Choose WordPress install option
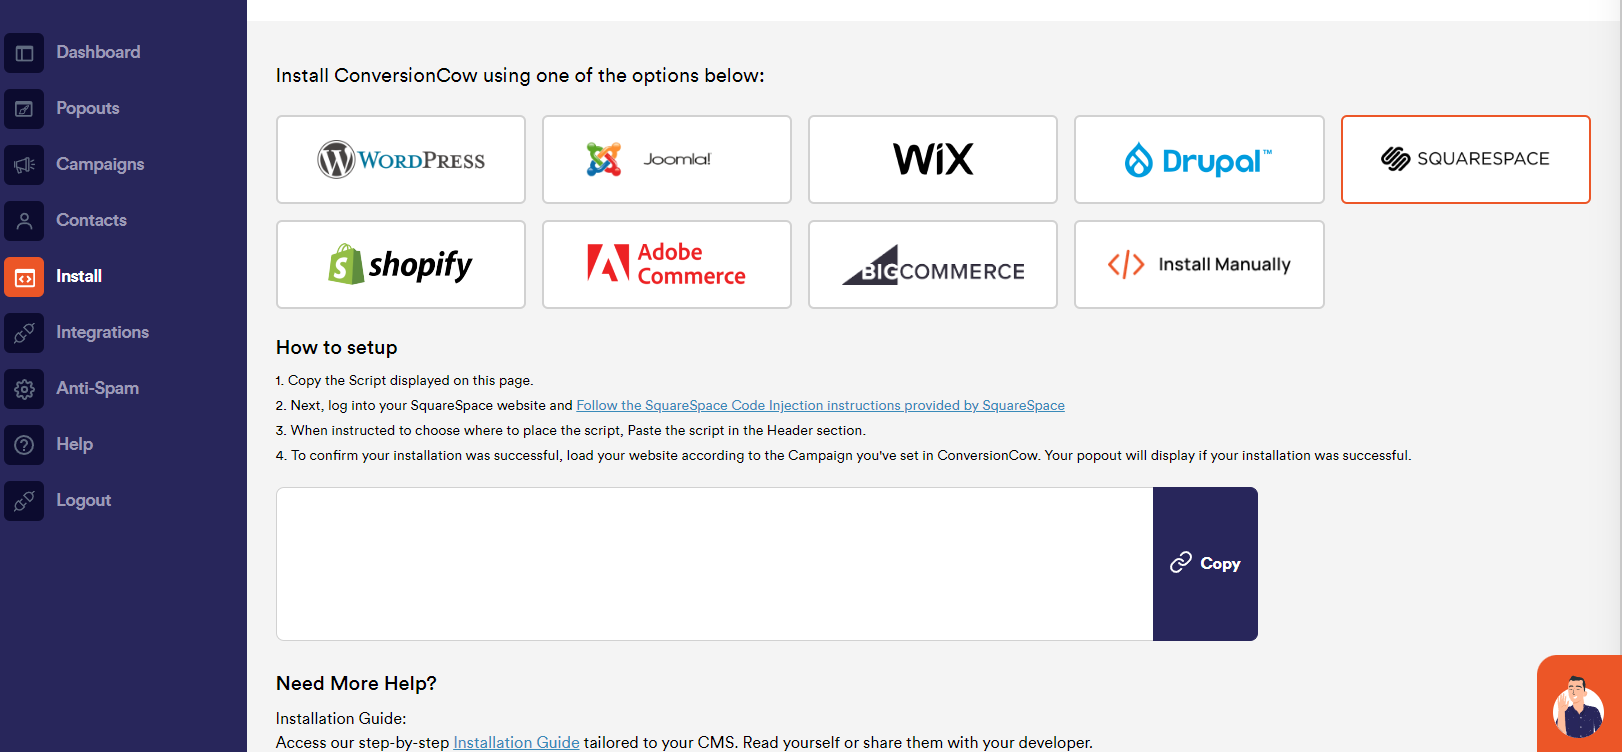The width and height of the screenshot is (1622, 752). [x=401, y=160]
